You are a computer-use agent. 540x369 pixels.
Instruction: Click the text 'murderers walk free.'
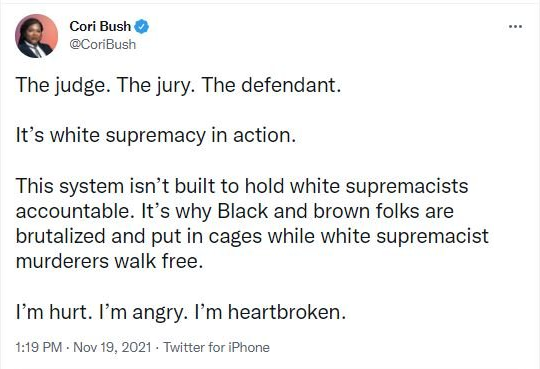coord(110,262)
